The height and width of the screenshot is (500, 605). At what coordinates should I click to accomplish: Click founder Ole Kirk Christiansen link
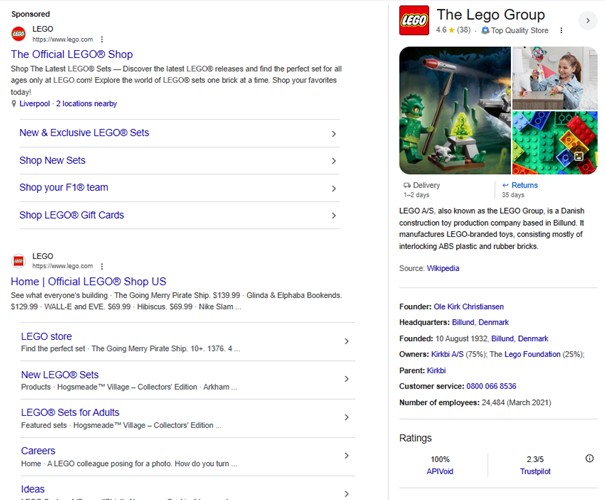click(x=468, y=307)
